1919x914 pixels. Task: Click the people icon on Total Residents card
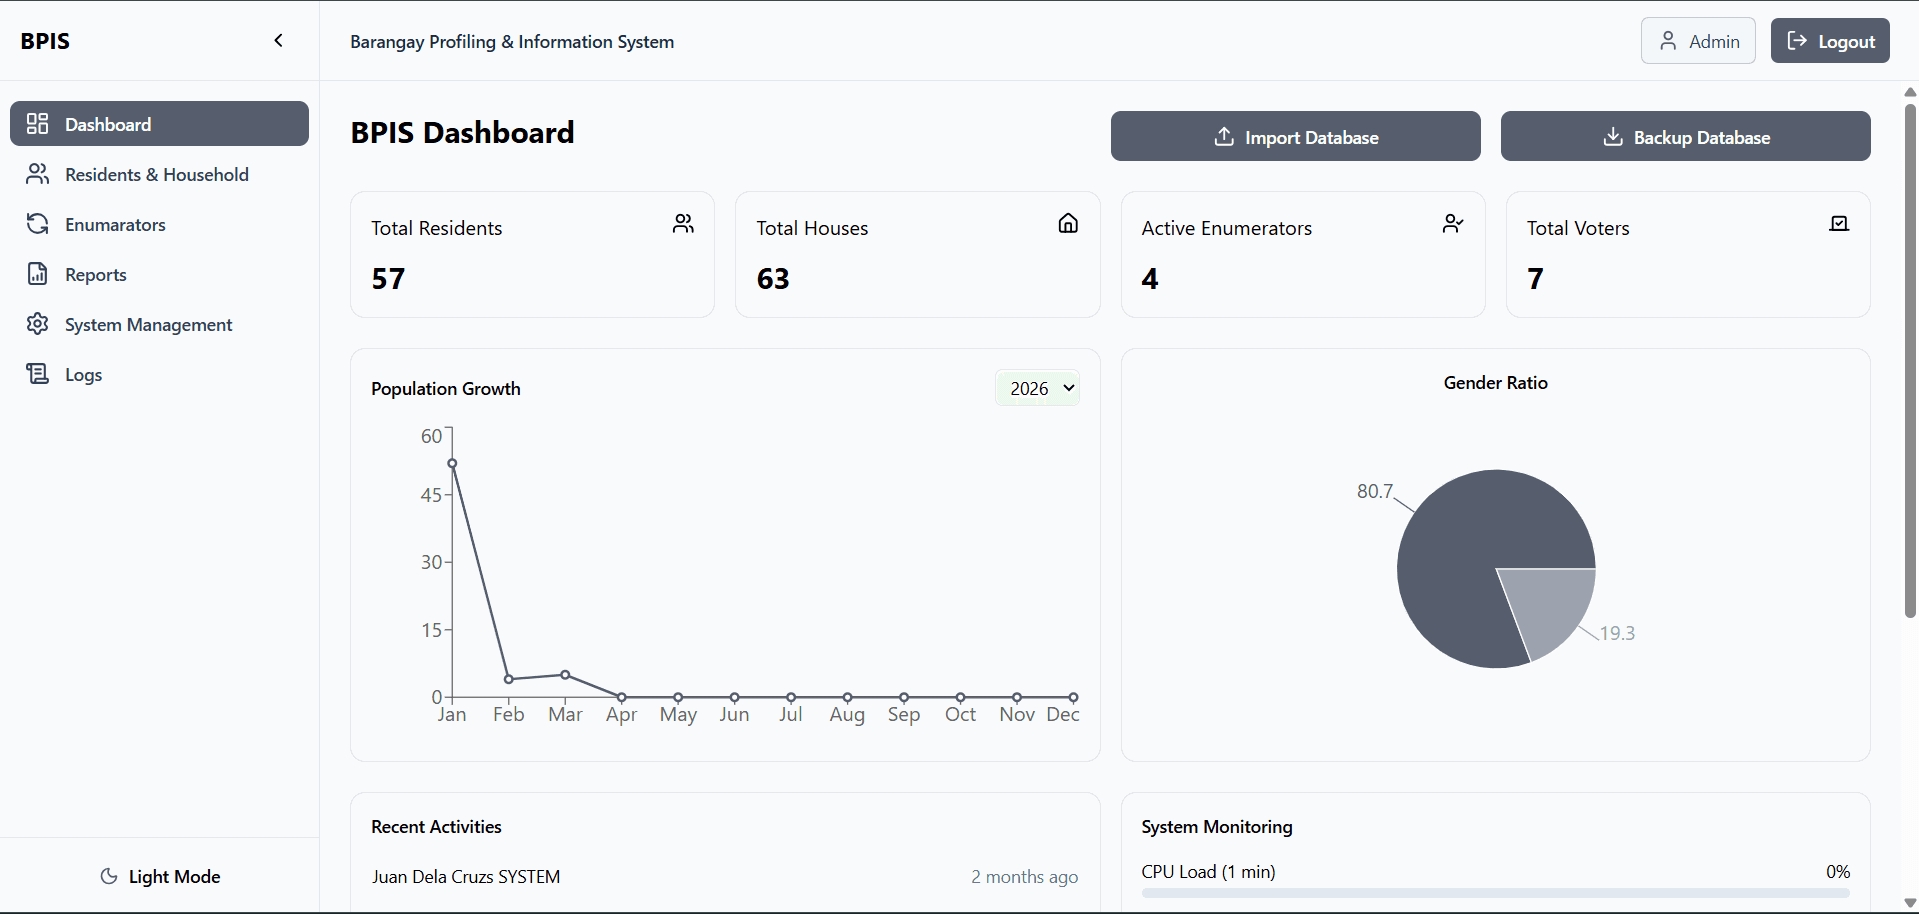pos(683,223)
